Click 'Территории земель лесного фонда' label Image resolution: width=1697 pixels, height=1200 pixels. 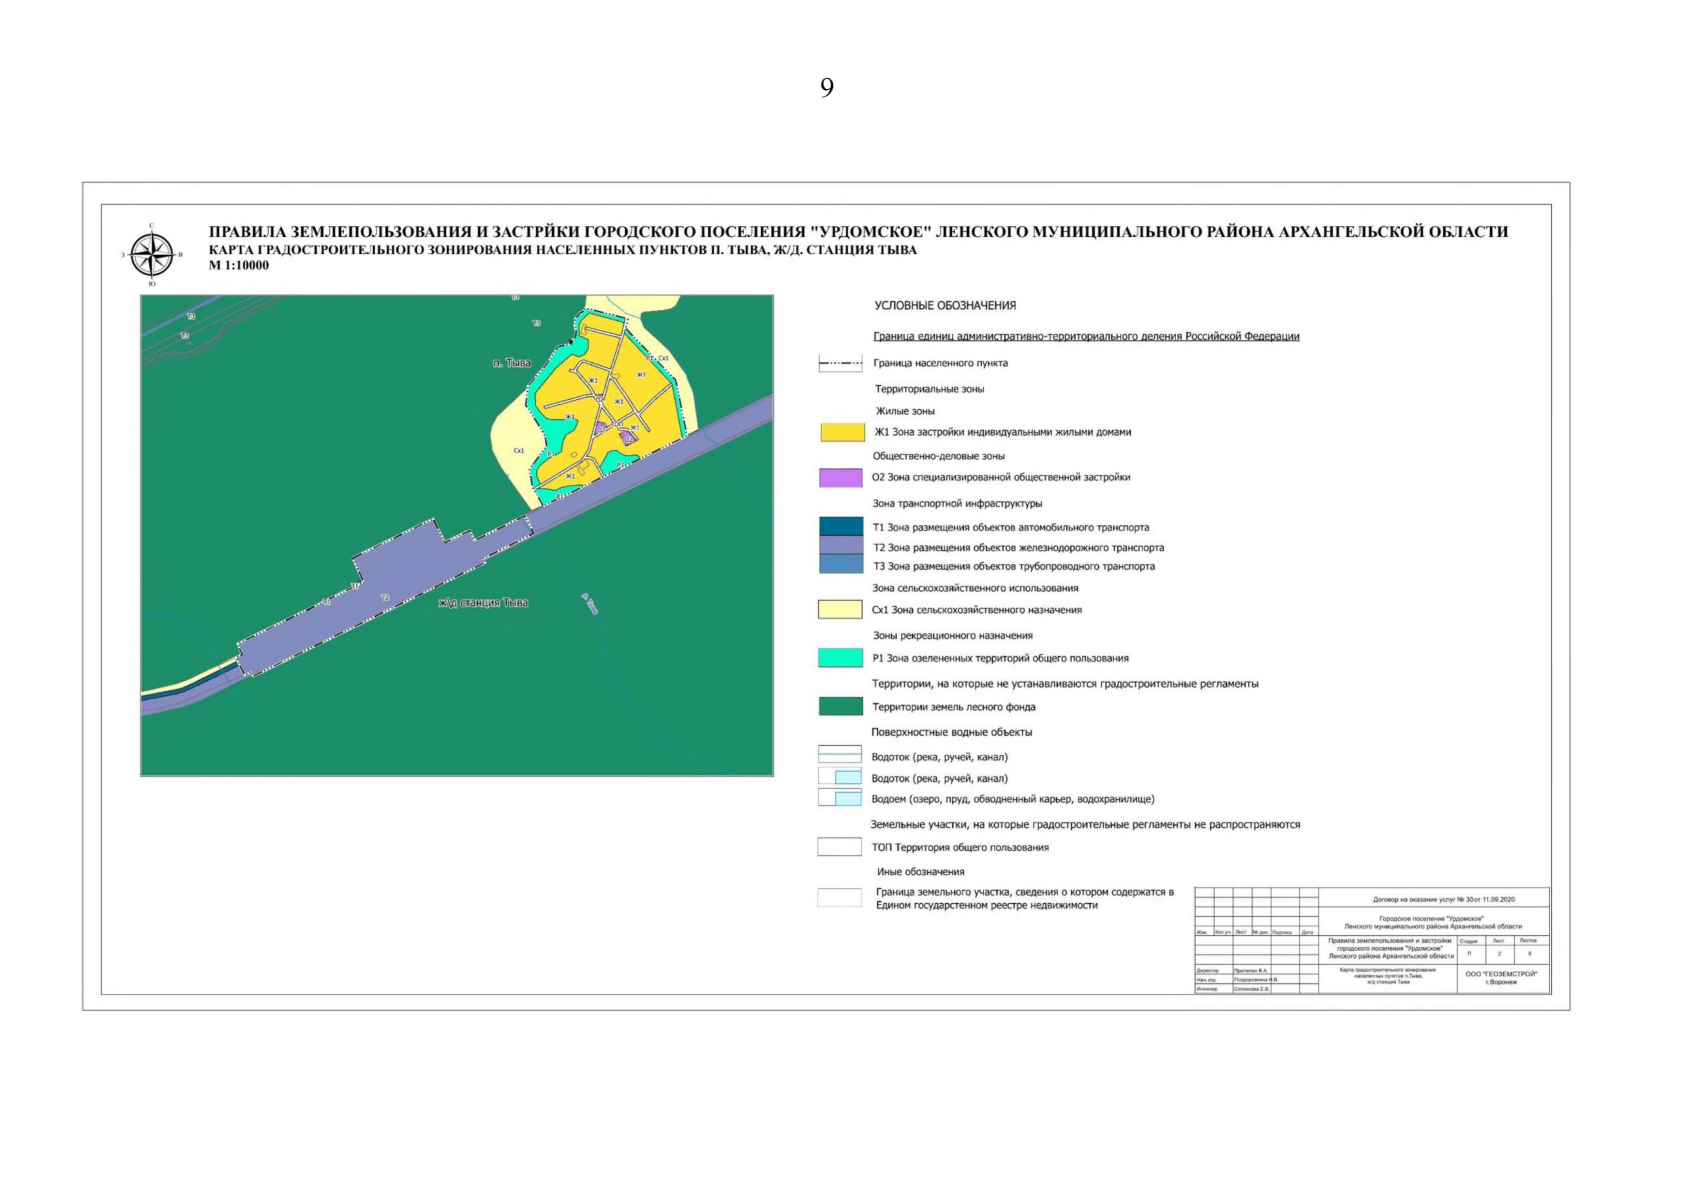click(x=954, y=707)
